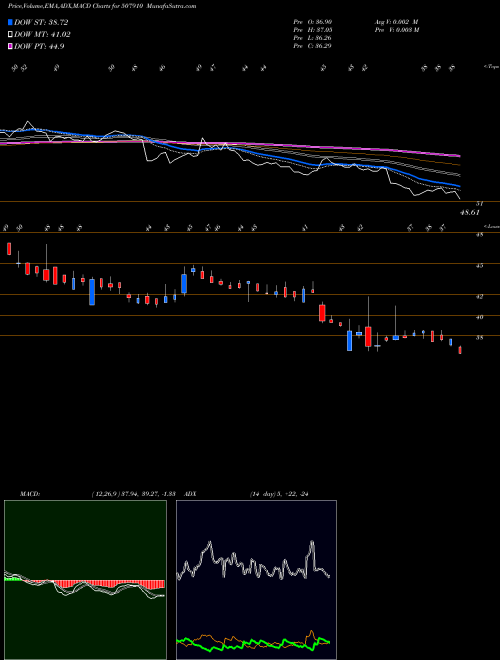Click the 42 price axis label

(479, 296)
